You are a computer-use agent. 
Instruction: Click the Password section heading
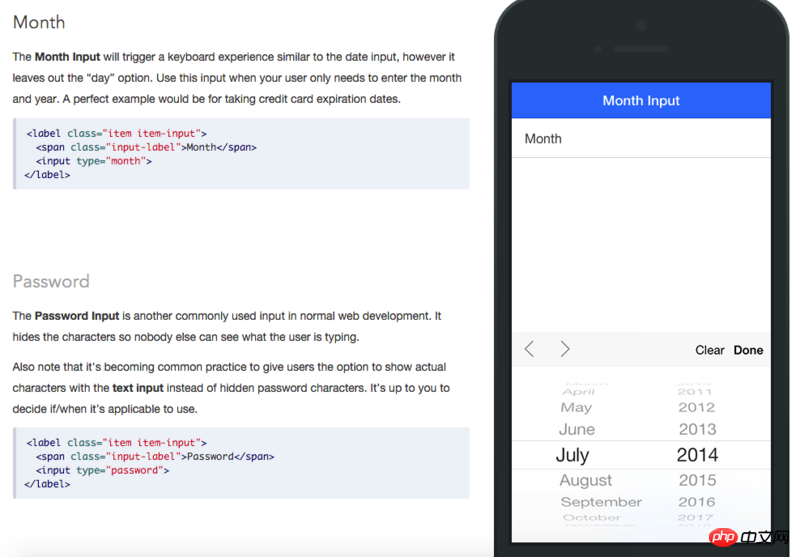(51, 281)
